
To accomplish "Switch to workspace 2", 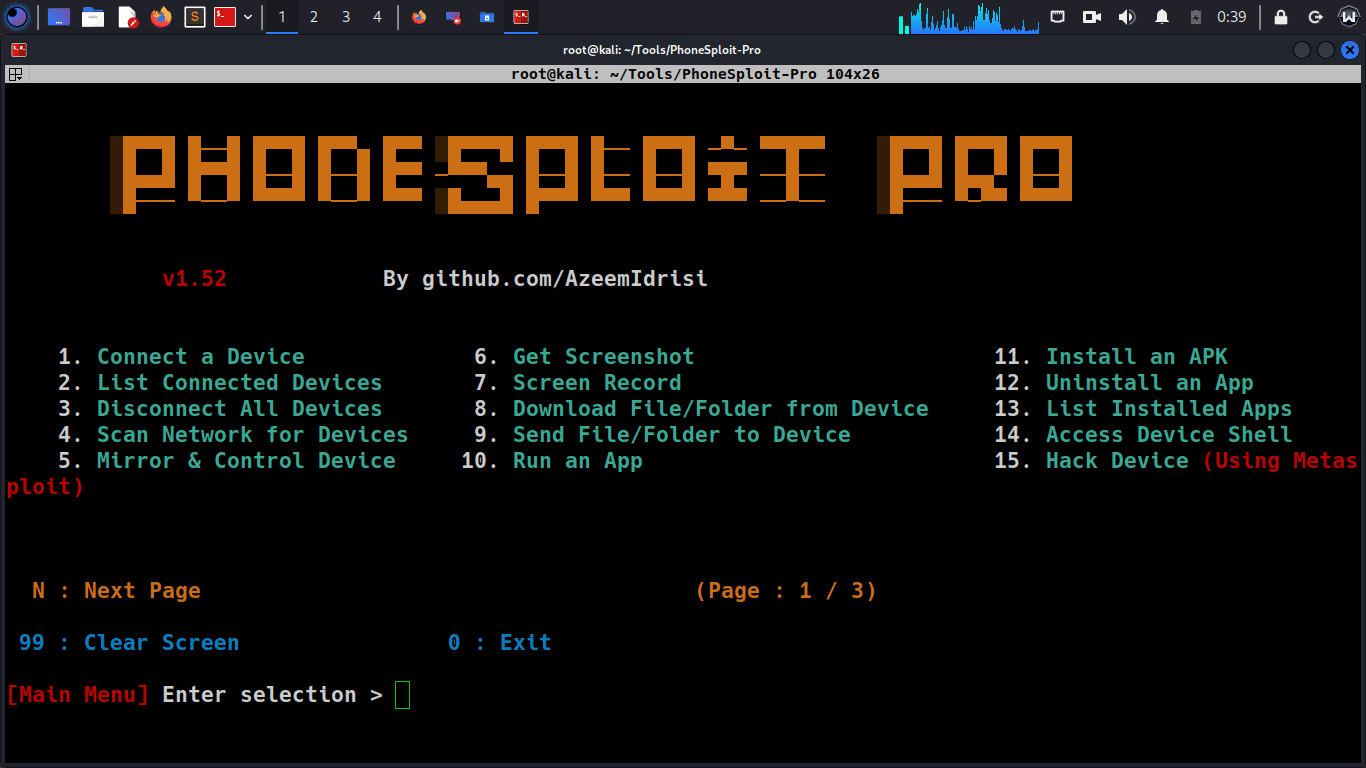I will [313, 16].
